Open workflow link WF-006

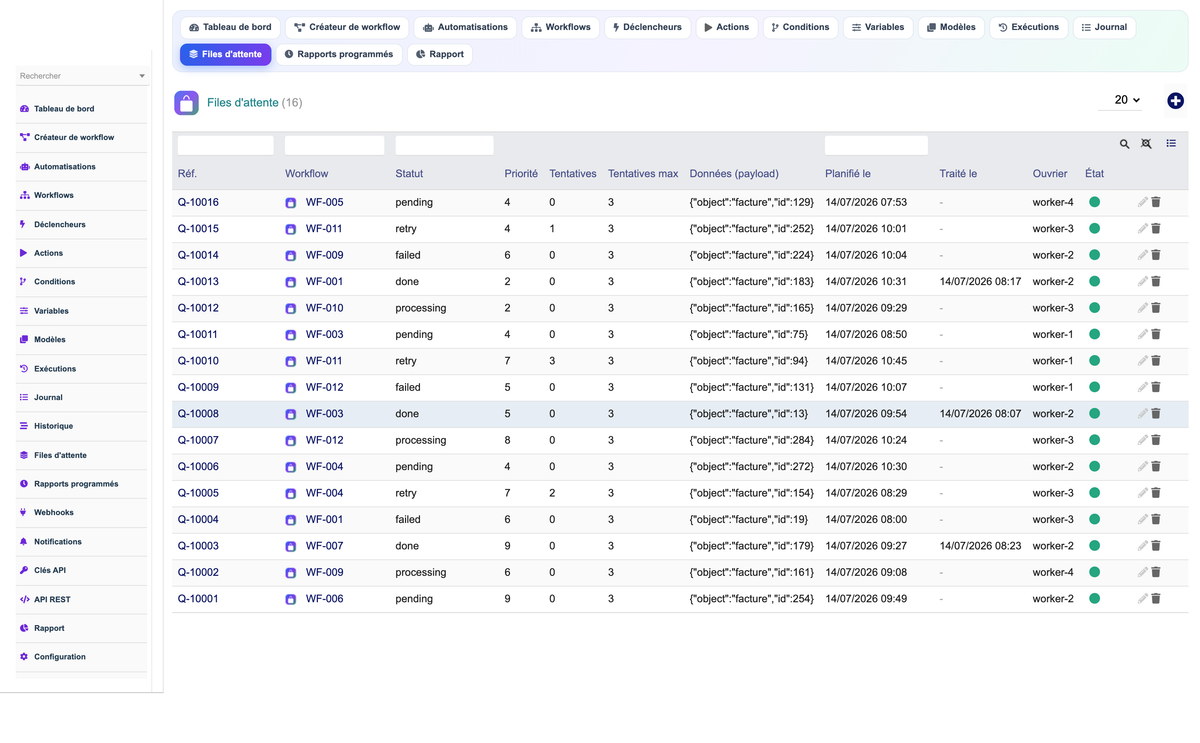pos(324,599)
